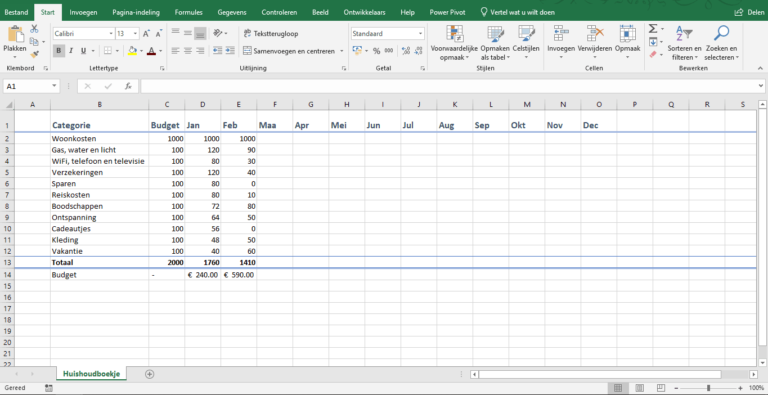The width and height of the screenshot is (768, 395).
Task: Click the AutoSum sigma icon
Action: [x=653, y=29]
